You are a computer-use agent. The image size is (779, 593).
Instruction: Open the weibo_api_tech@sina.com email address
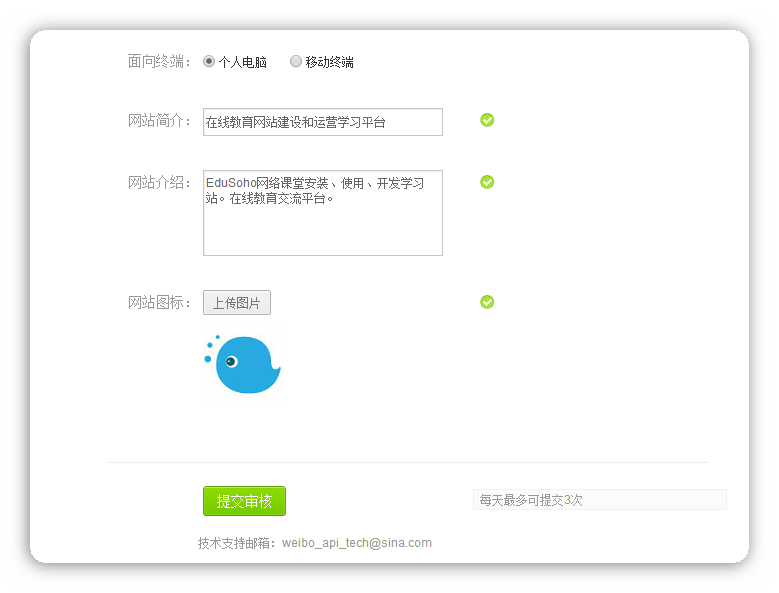(x=356, y=543)
